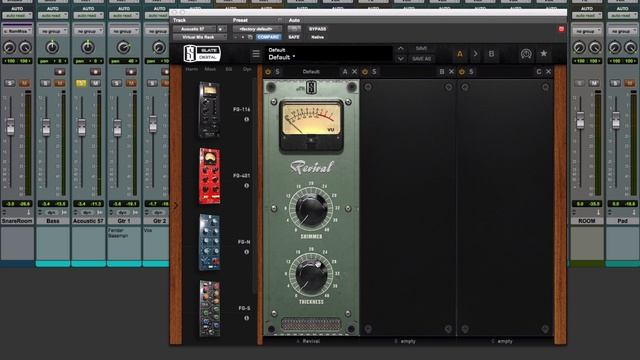
Task: Open the headphone support icon
Action: [526, 54]
